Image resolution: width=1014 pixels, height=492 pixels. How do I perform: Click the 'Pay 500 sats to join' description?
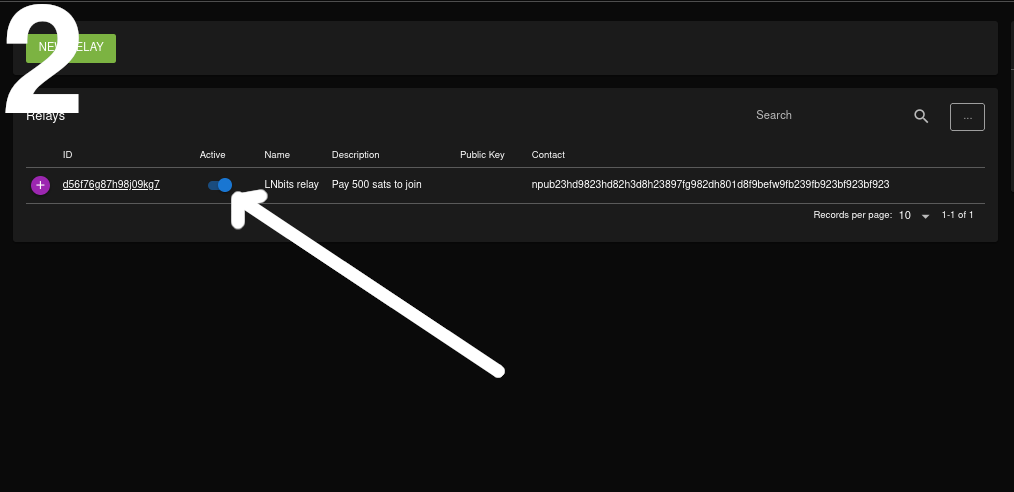(x=377, y=185)
